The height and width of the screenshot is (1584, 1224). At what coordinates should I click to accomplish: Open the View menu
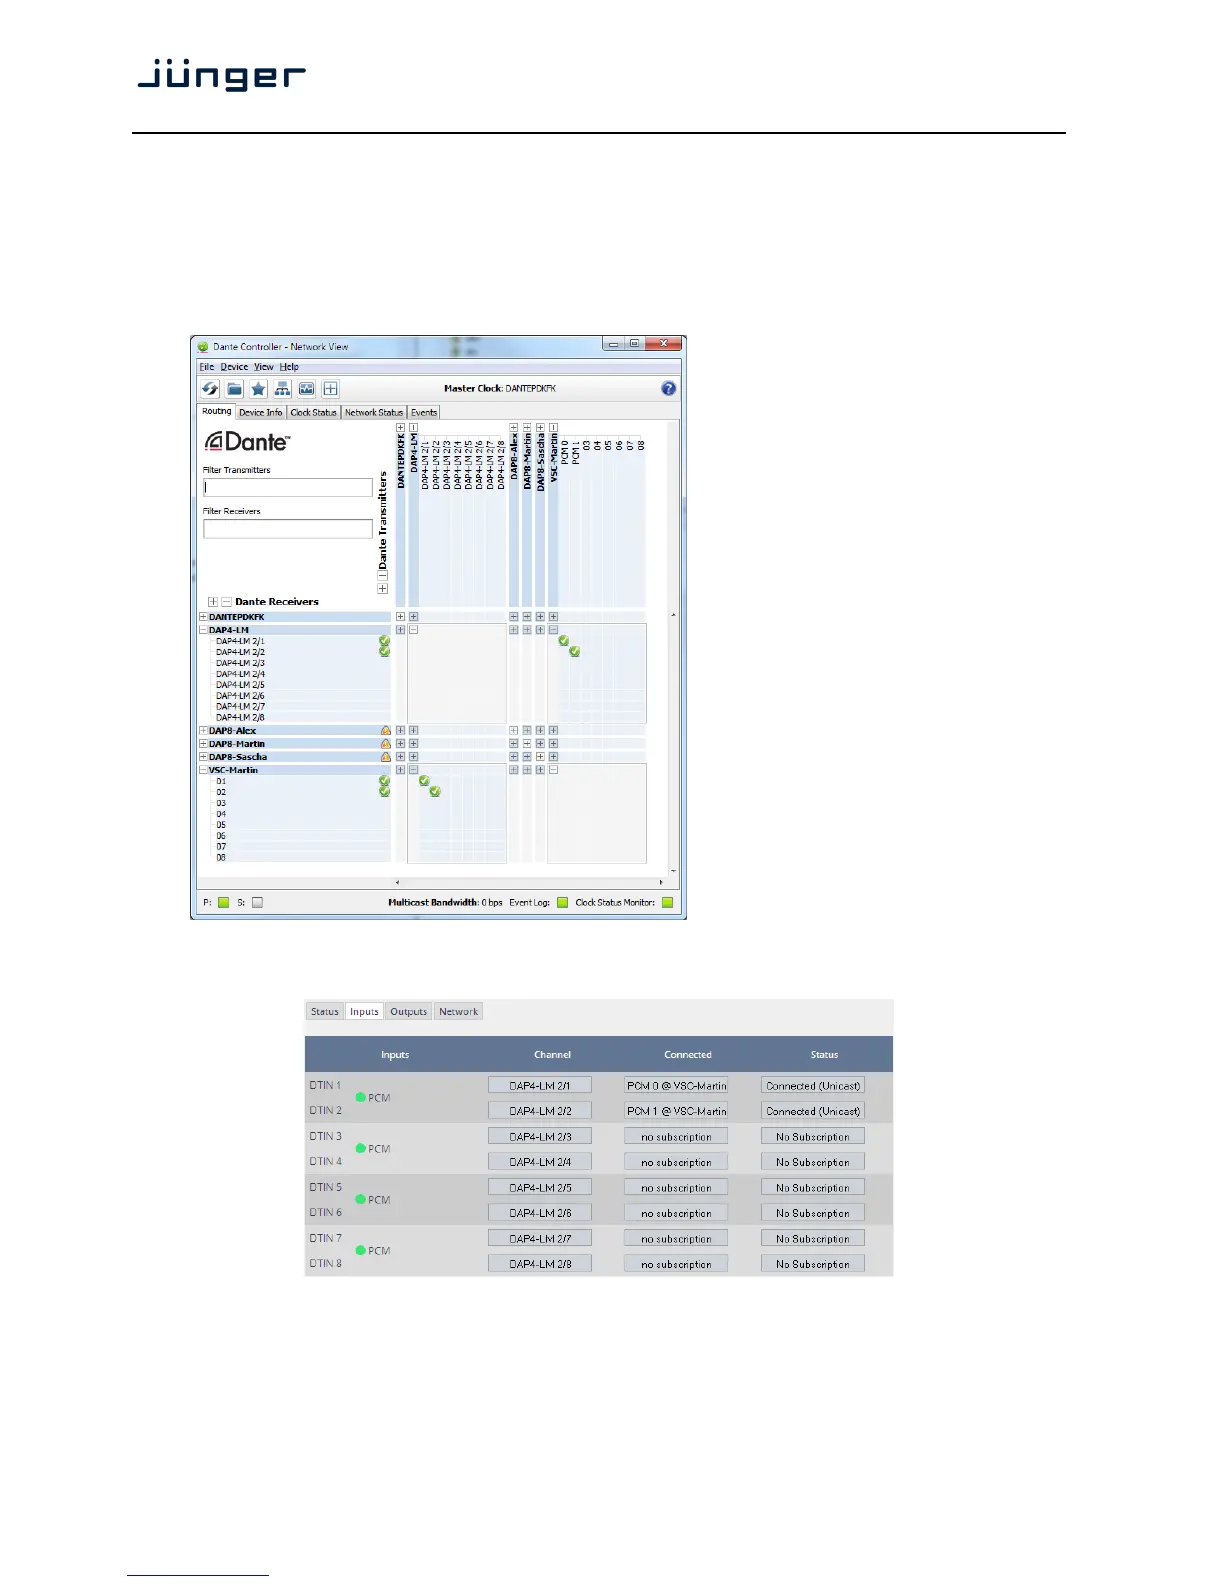(x=263, y=367)
